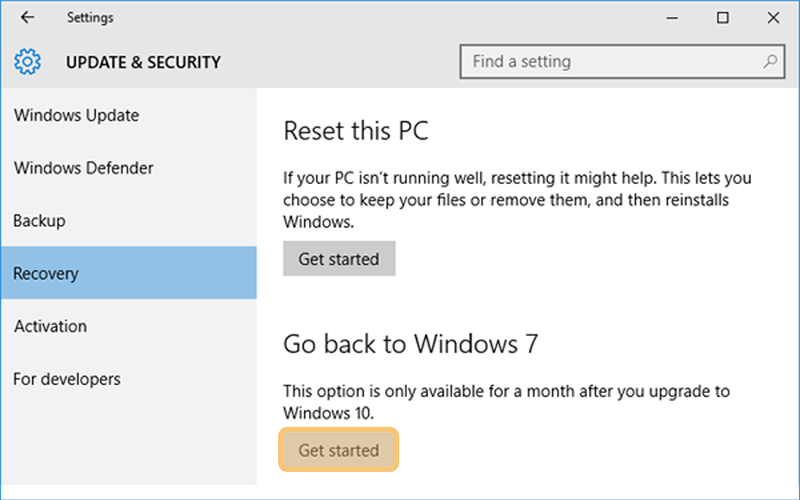Select the highlighted Recovery sidebar item

point(129,272)
